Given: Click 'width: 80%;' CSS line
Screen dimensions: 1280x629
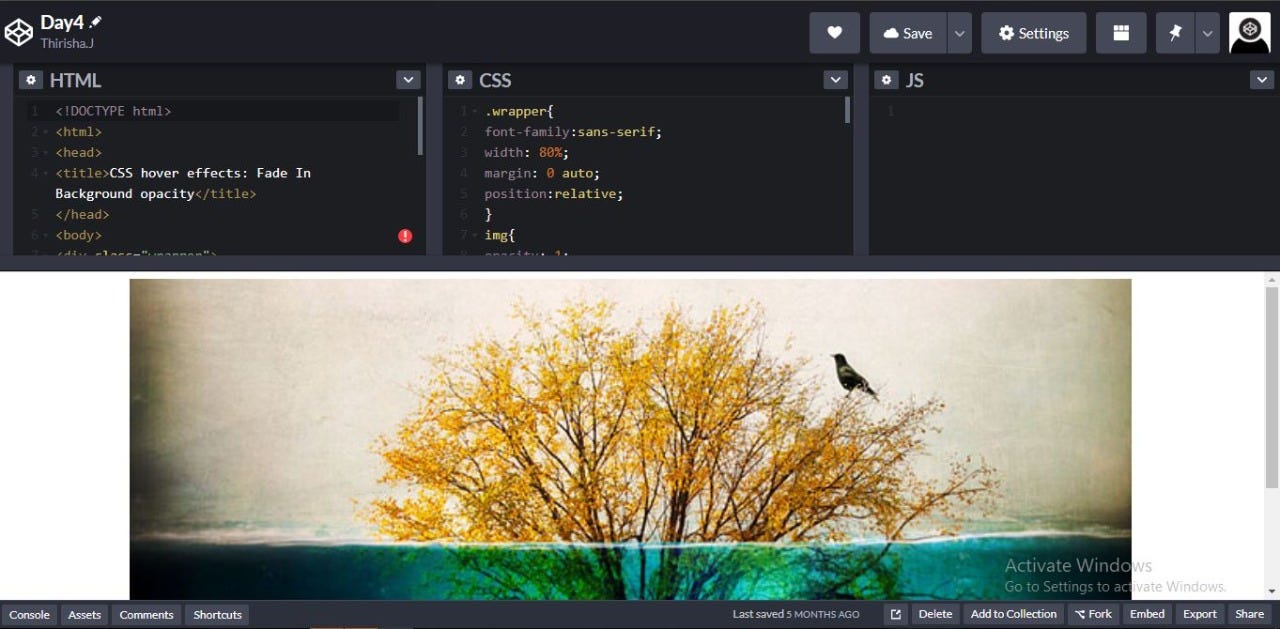Looking at the screenshot, I should (527, 153).
